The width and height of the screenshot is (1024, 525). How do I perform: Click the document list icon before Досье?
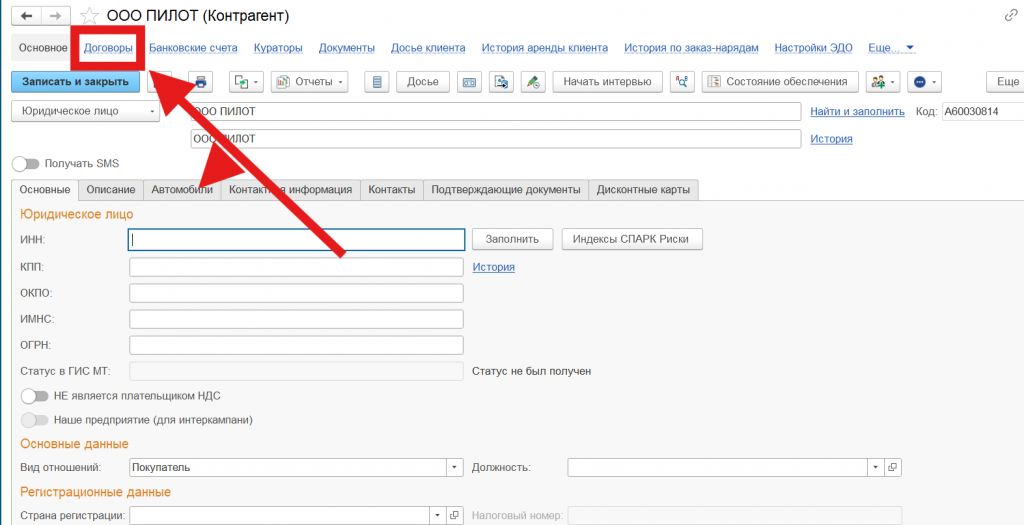pos(376,82)
